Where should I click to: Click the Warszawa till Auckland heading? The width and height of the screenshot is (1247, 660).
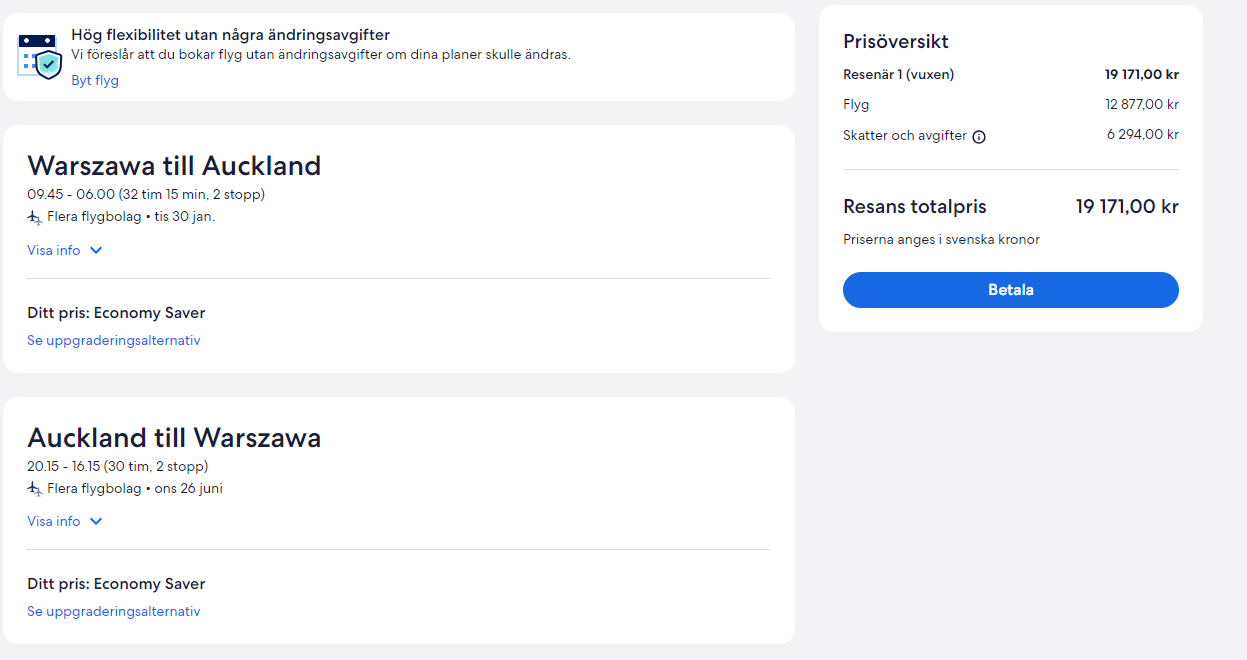point(174,166)
